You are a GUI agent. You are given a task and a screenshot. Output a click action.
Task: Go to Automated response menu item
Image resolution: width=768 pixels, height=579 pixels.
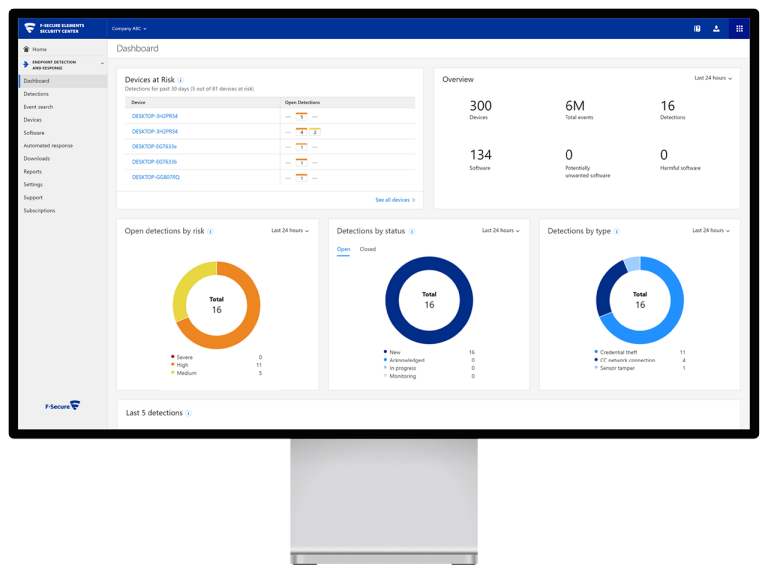48,146
